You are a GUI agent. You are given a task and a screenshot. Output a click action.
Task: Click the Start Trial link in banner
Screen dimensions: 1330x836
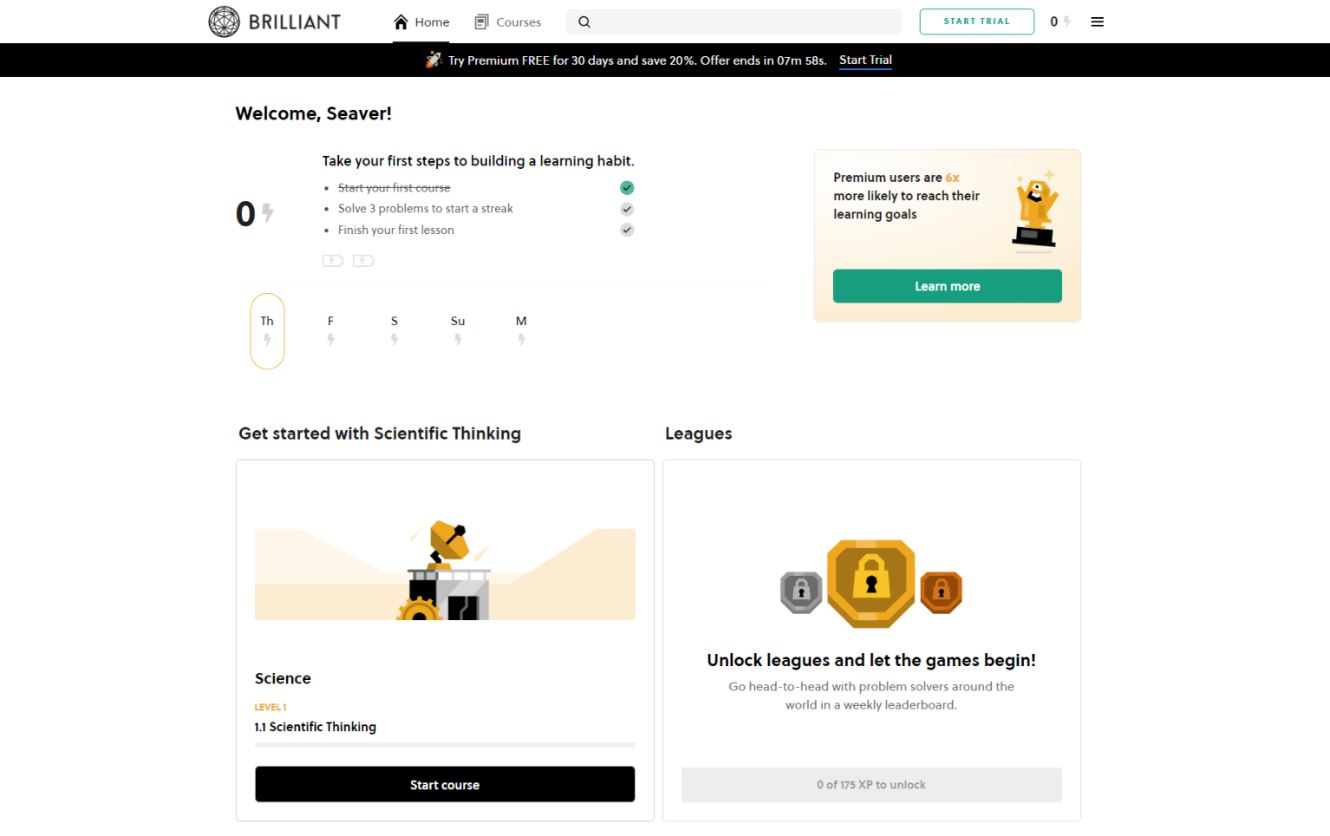pyautogui.click(x=865, y=60)
